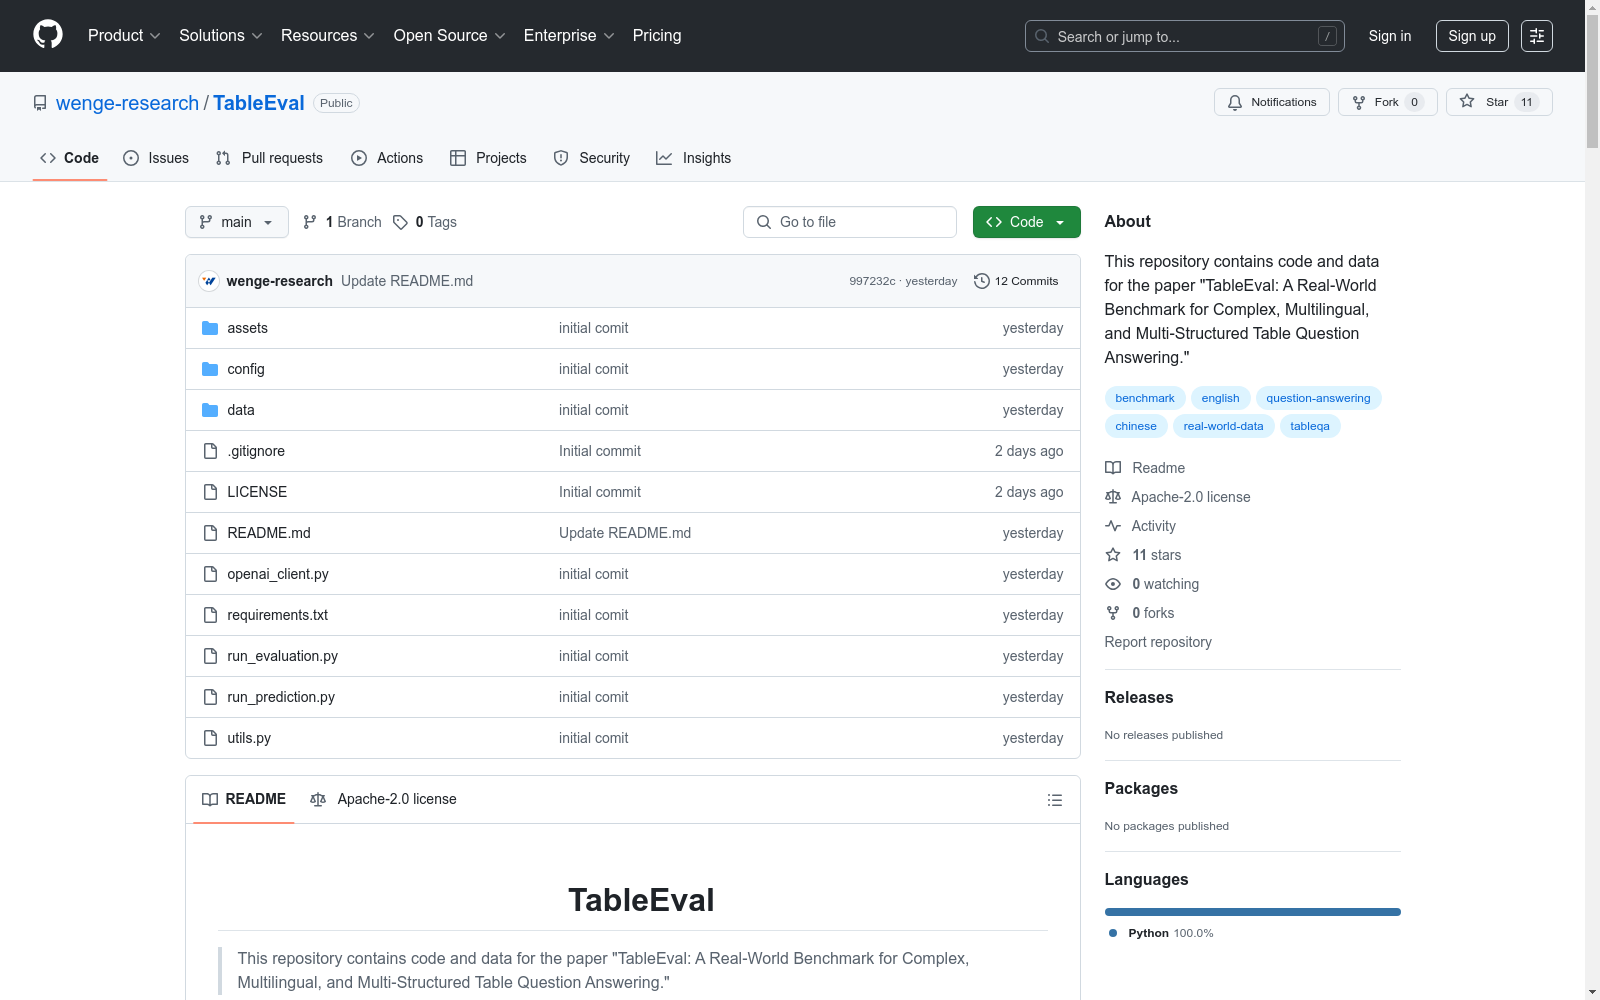
Task: Open the main branch selector
Action: point(236,222)
